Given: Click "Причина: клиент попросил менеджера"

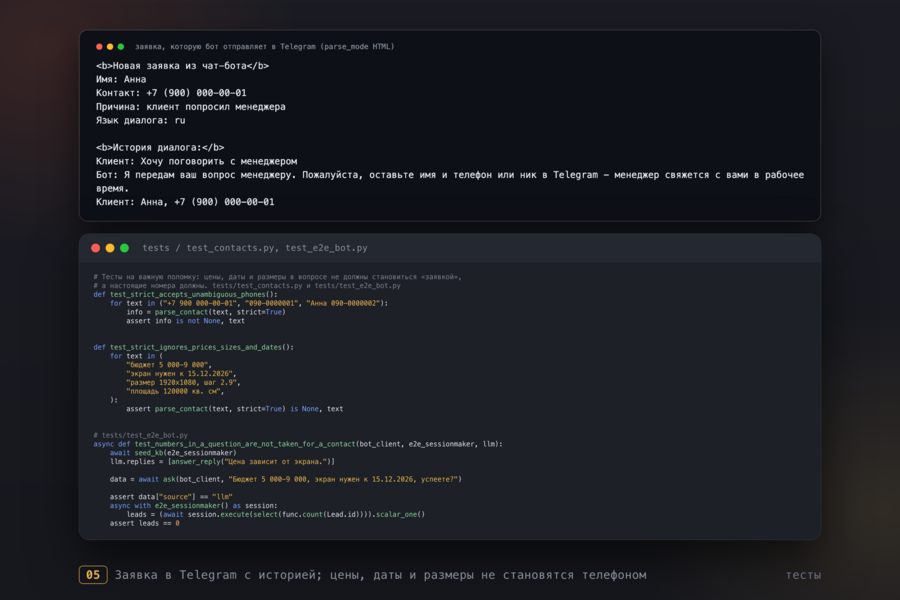Looking at the screenshot, I should [x=191, y=107].
